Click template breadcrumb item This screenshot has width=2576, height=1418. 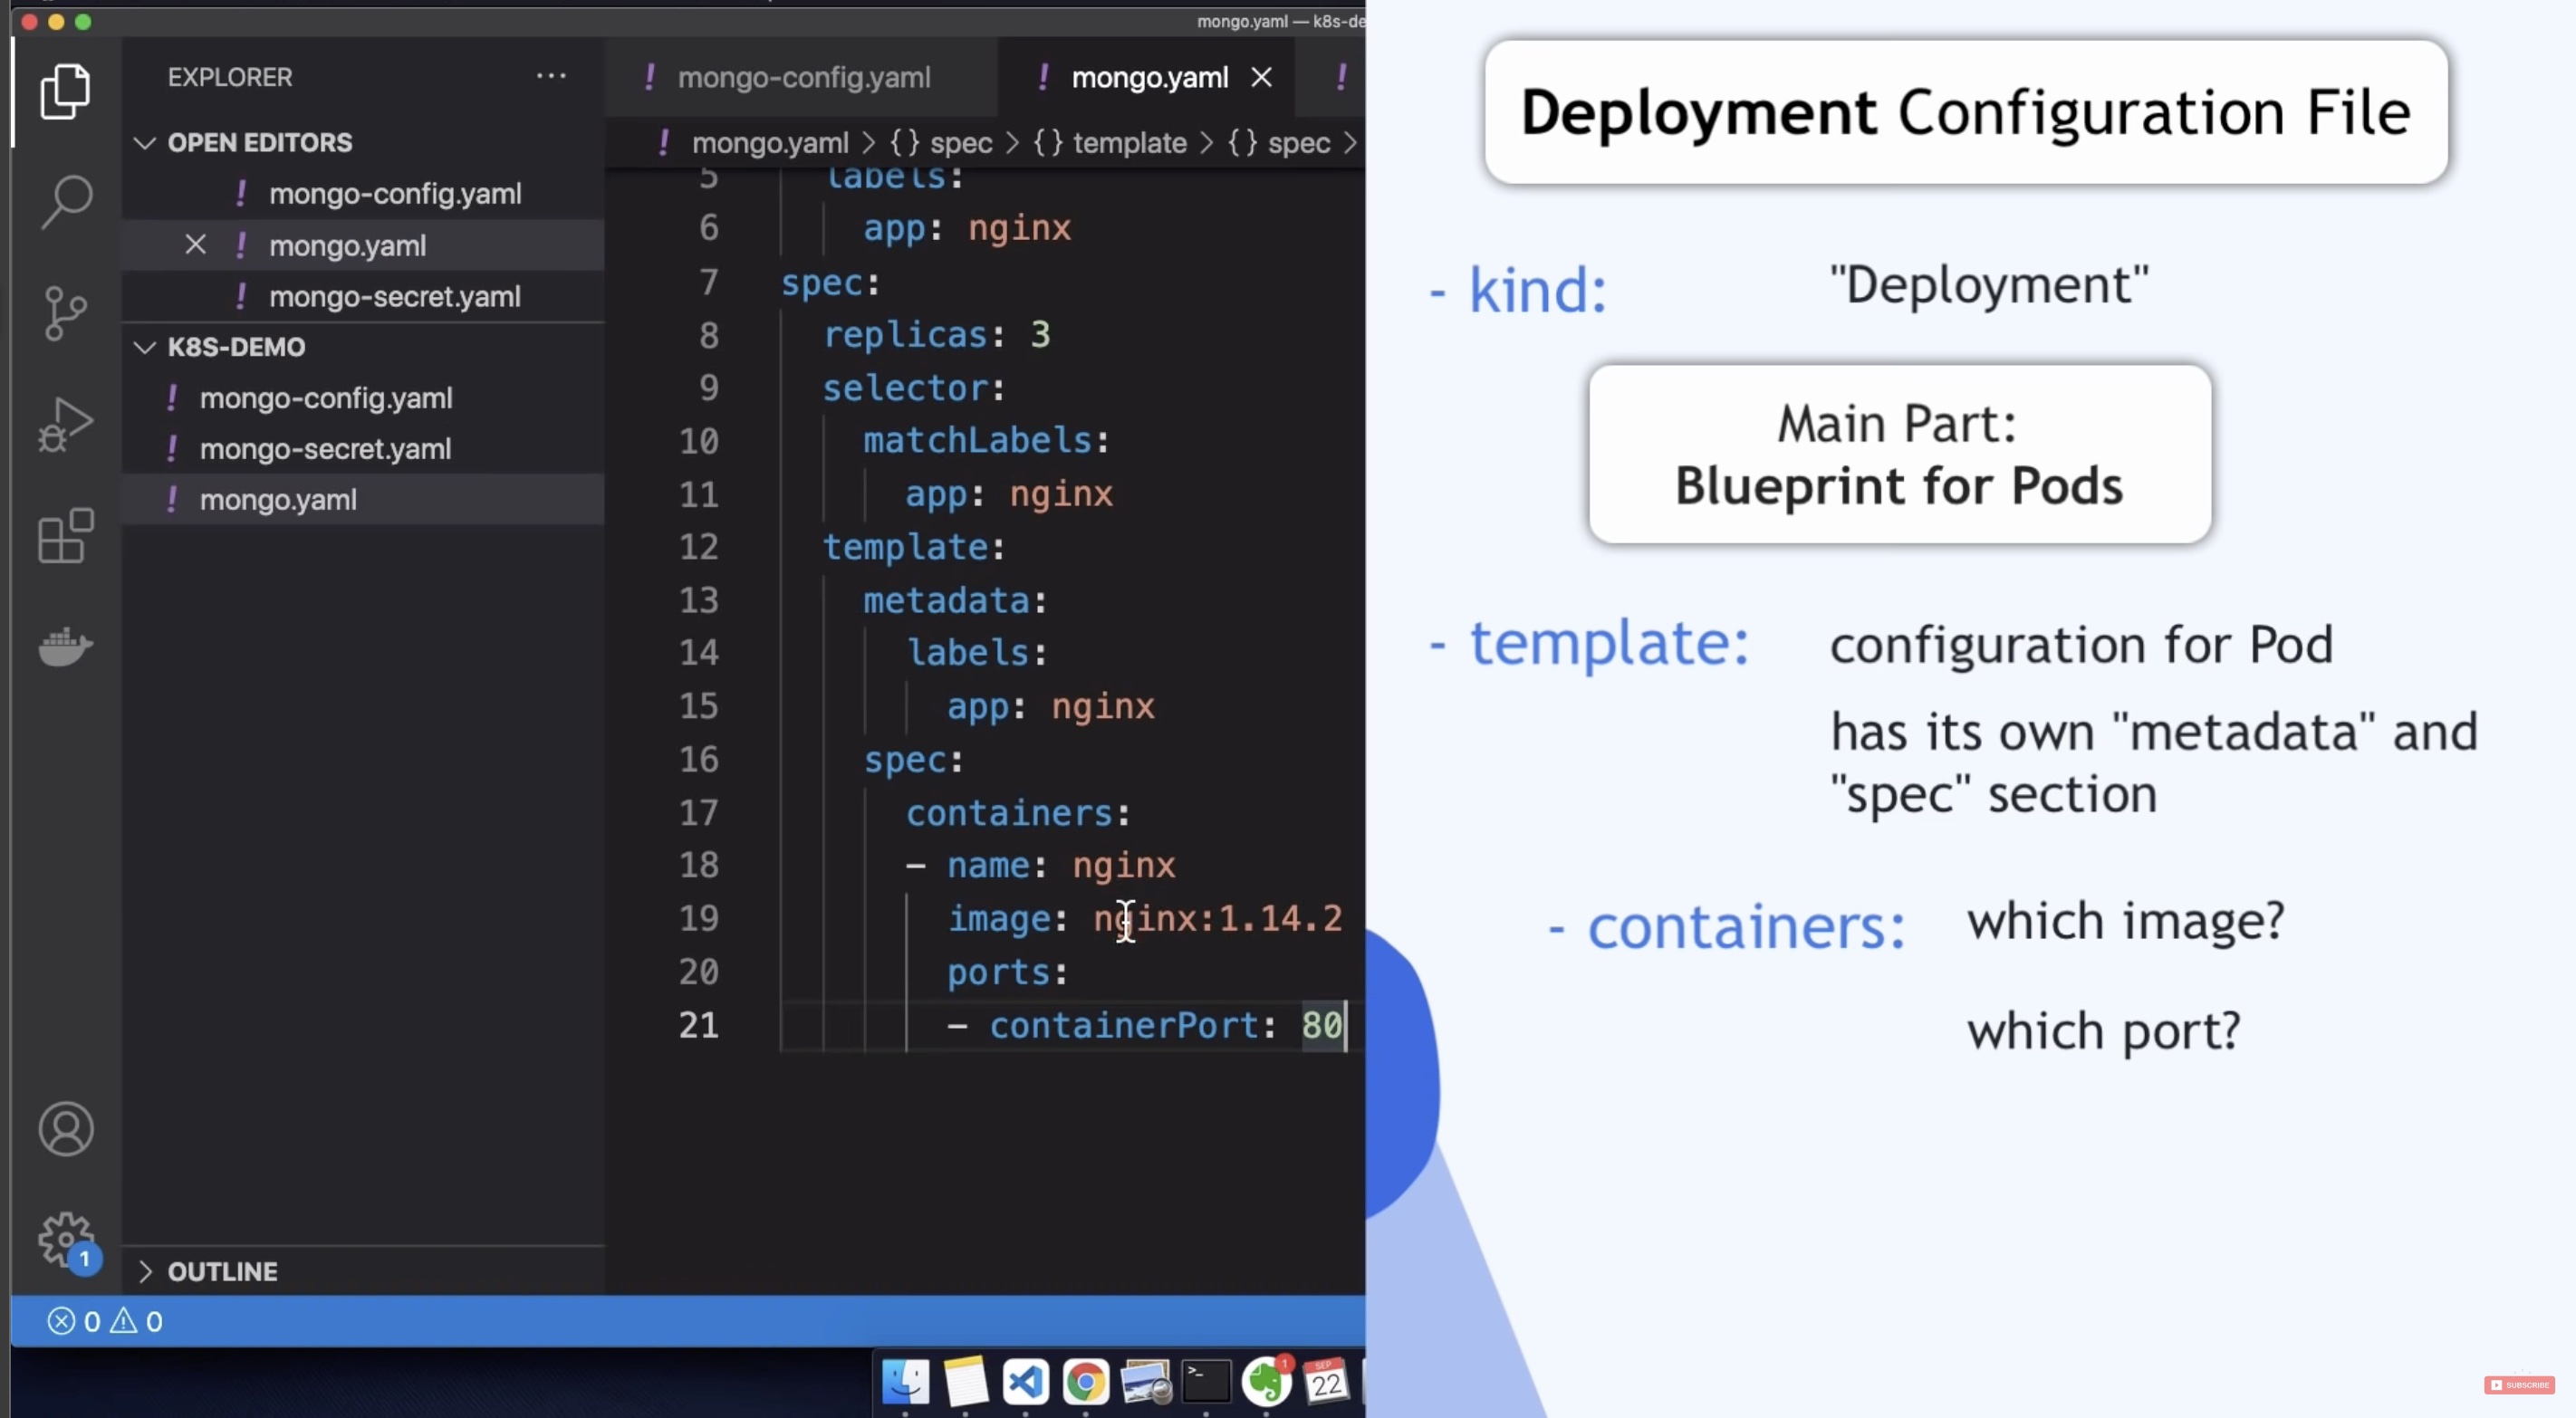(1110, 142)
